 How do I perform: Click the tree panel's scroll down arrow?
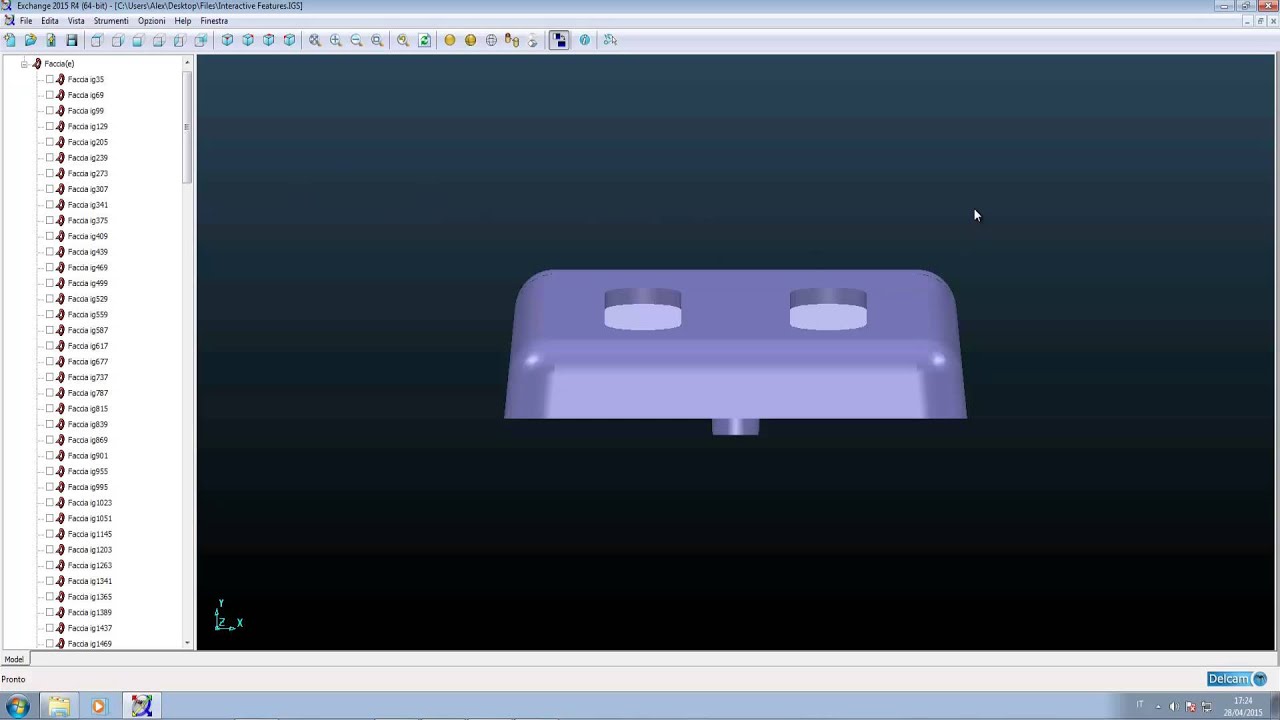[187, 643]
